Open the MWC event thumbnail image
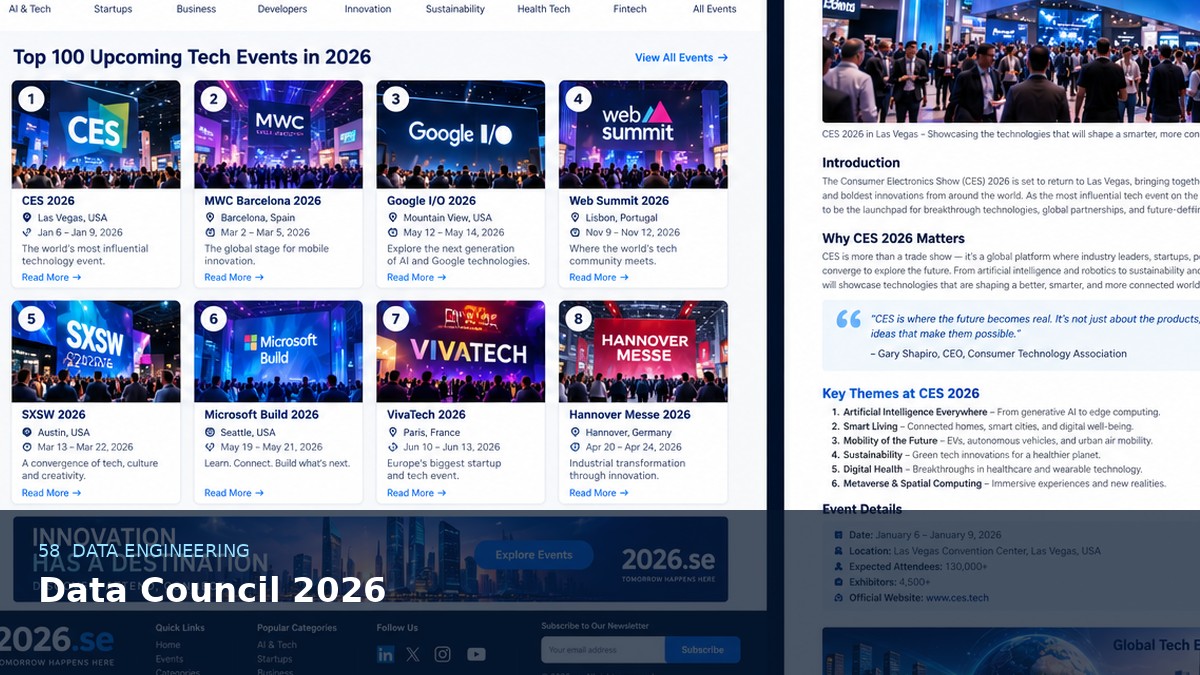 [x=278, y=134]
